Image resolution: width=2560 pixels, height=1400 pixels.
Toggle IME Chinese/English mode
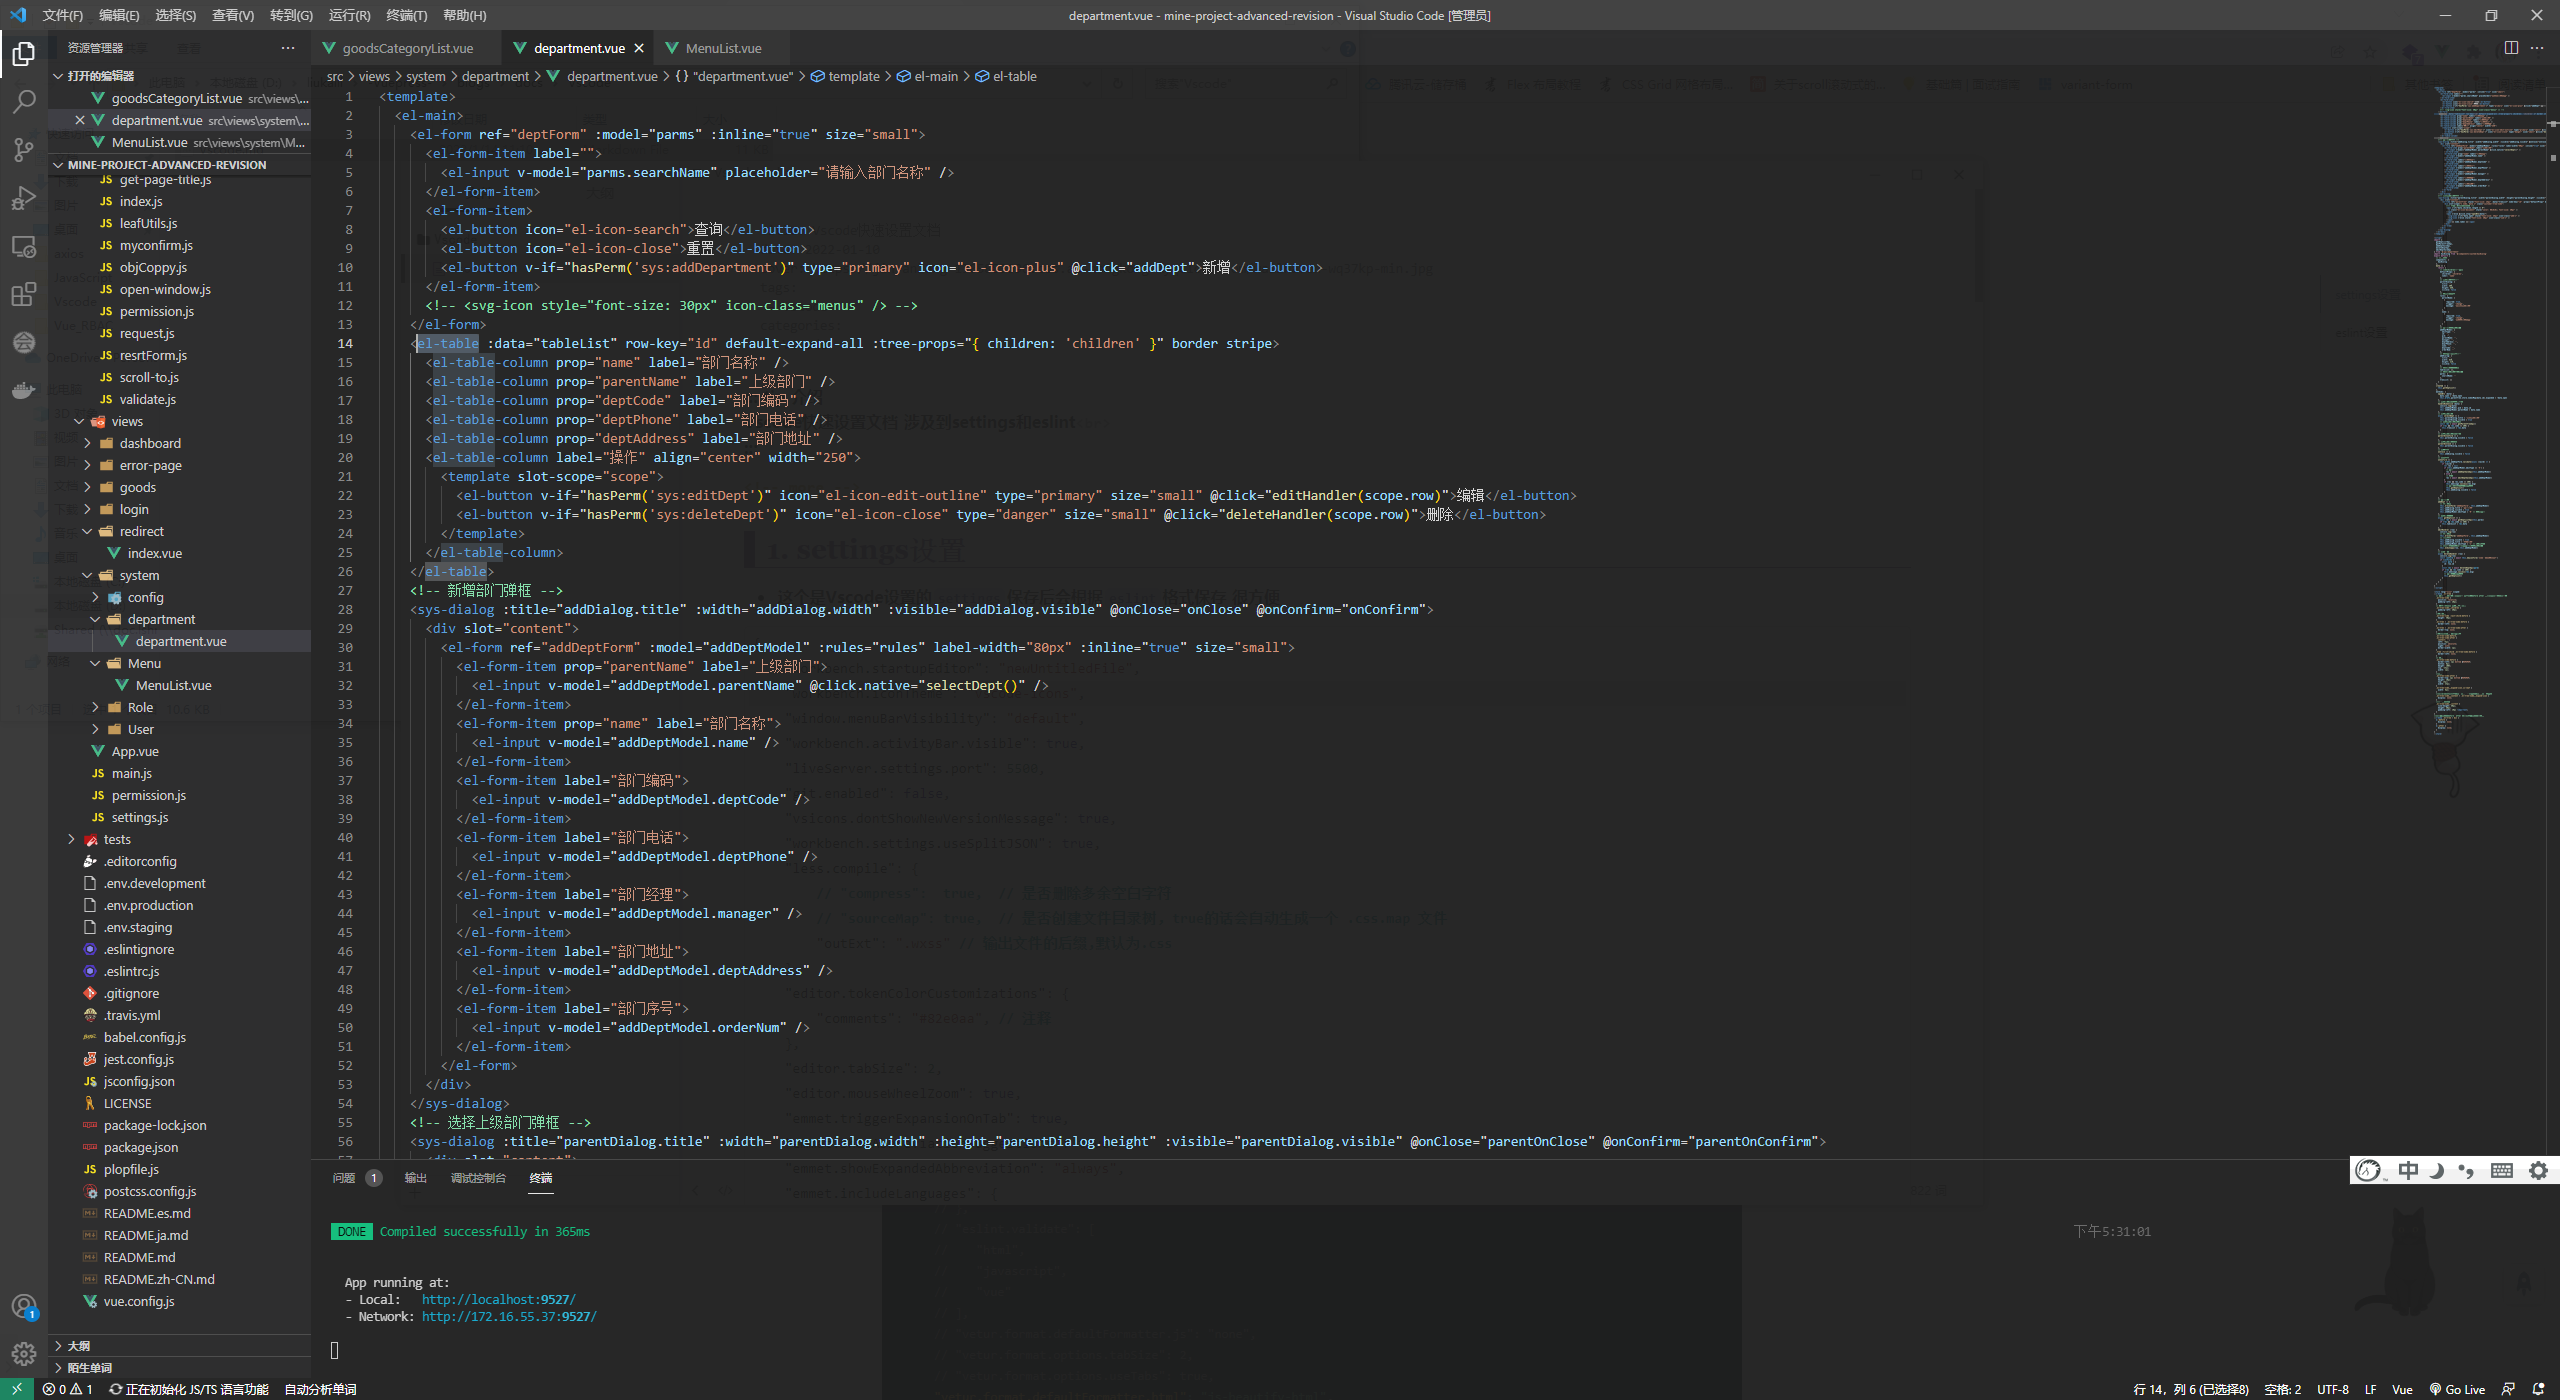coord(2408,1170)
